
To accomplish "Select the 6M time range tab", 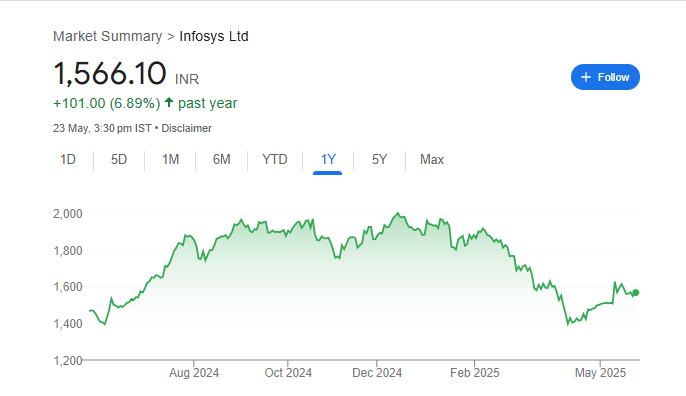I will (221, 159).
